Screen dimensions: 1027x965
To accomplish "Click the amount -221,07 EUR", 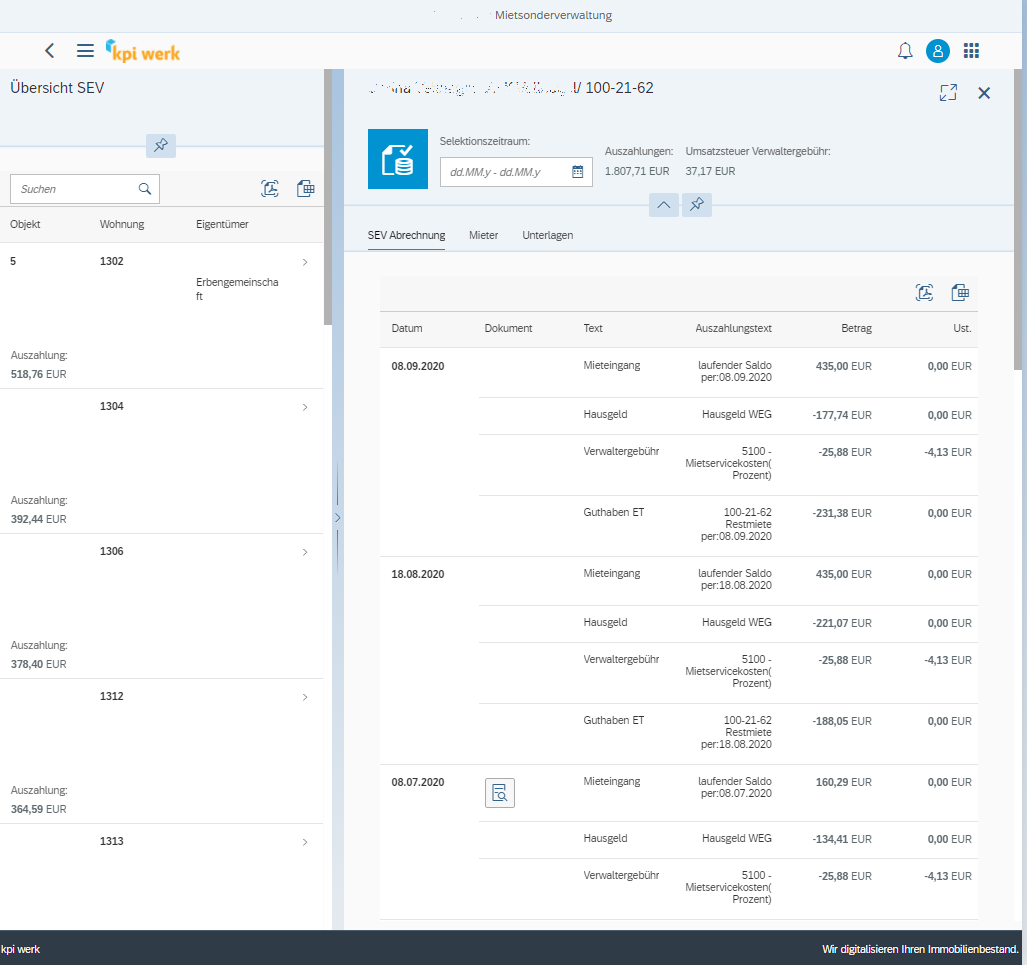I will [x=842, y=623].
